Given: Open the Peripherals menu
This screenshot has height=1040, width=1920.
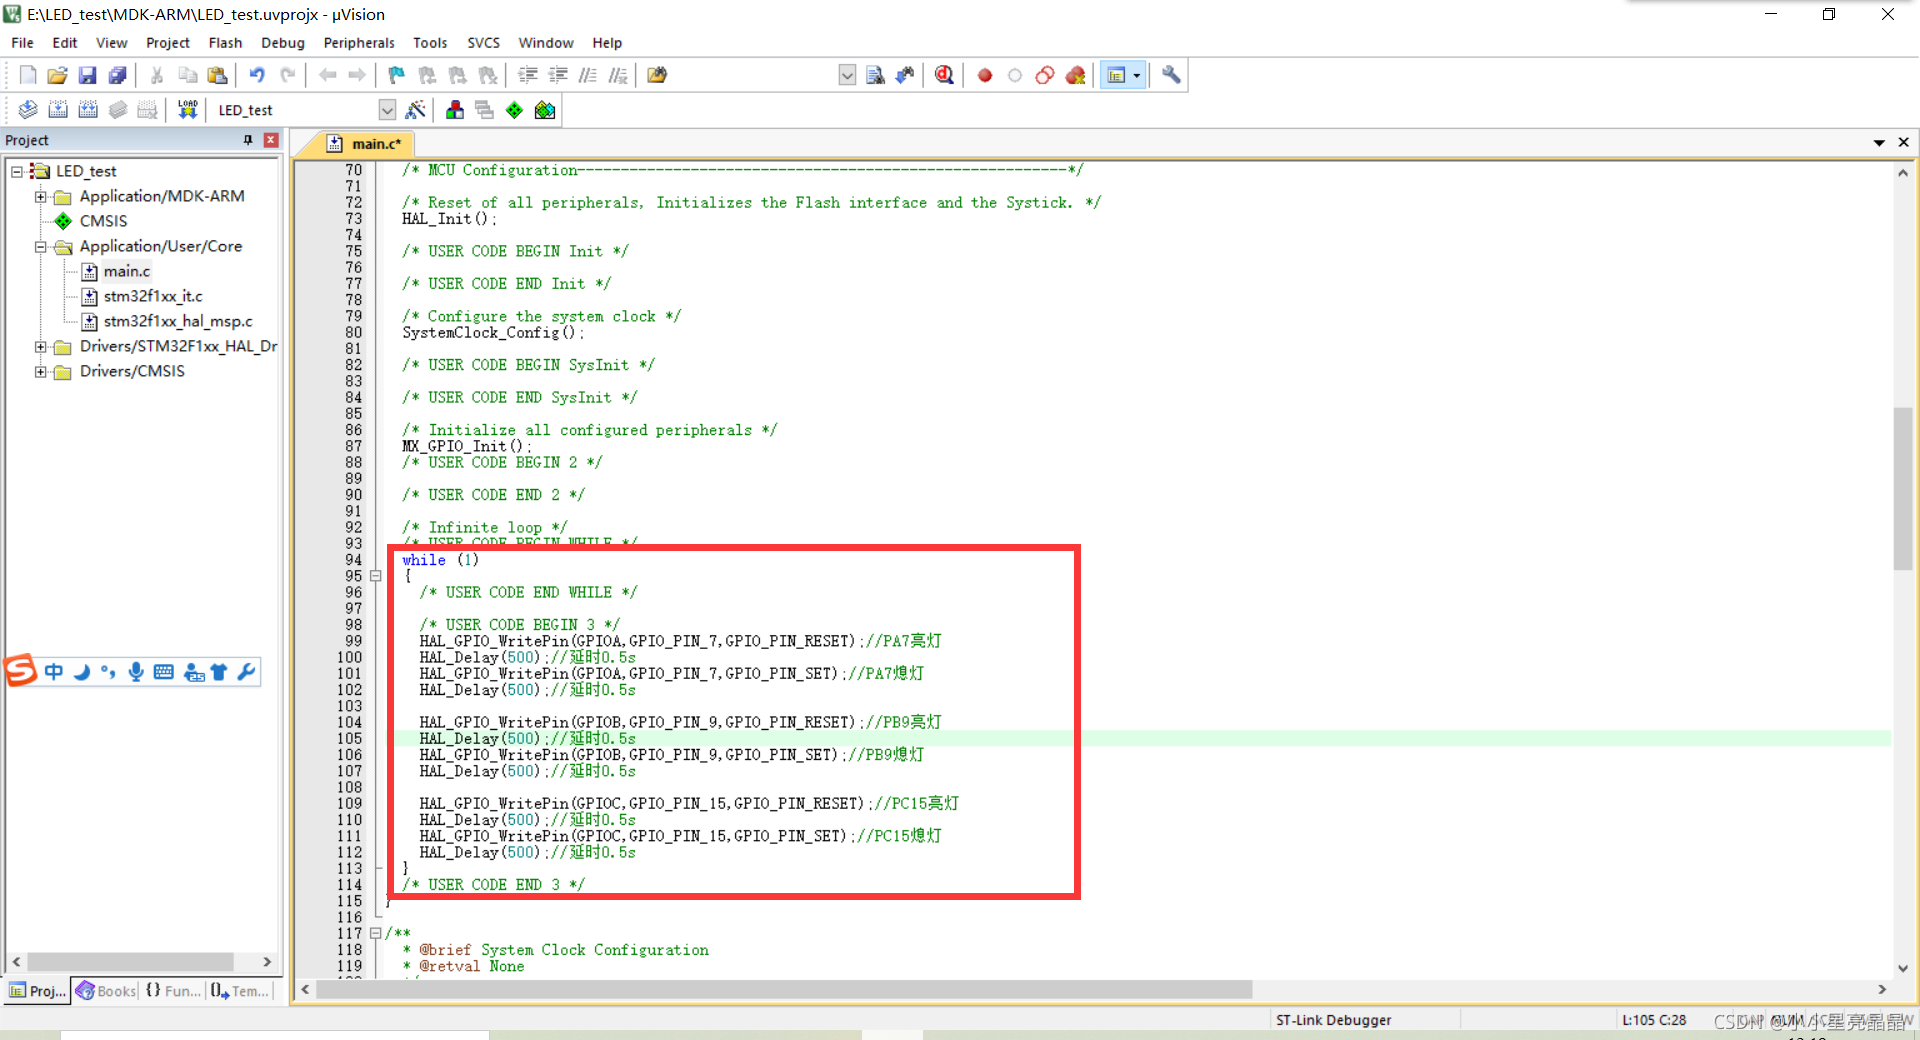Looking at the screenshot, I should coord(359,43).
